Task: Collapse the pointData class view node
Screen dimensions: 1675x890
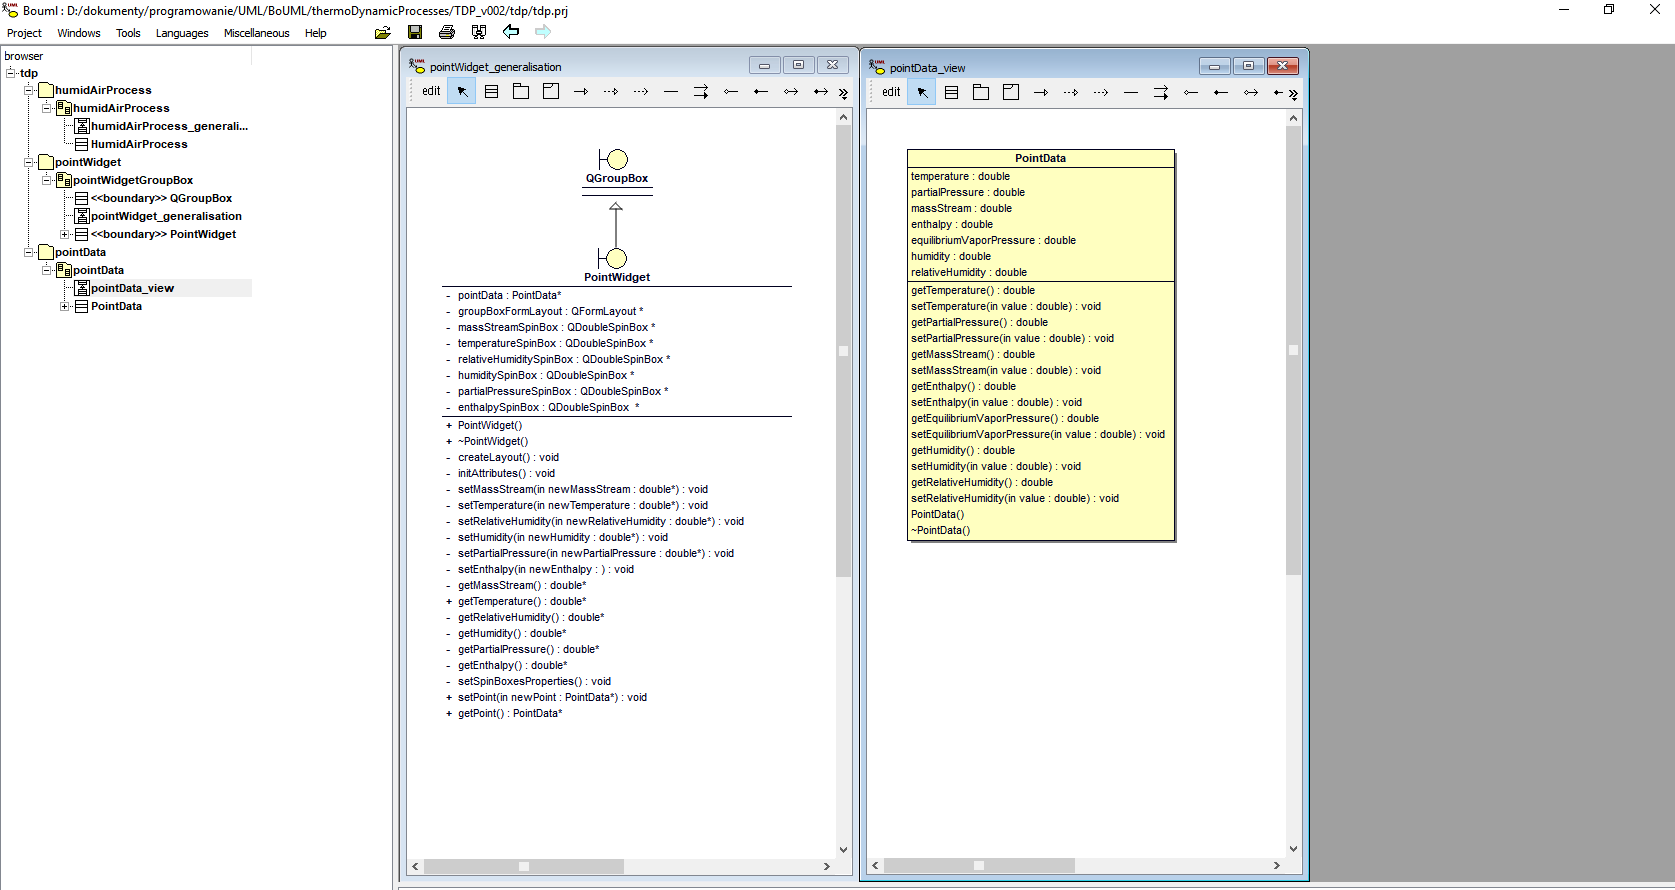Action: [47, 270]
